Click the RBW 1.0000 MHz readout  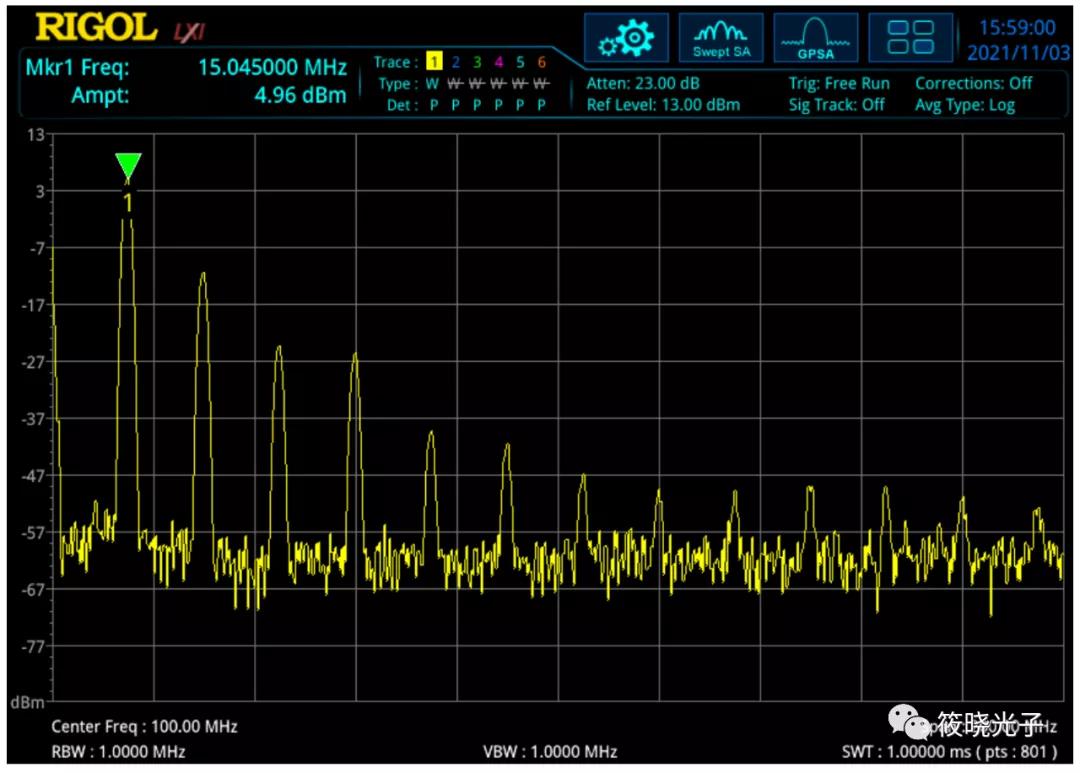coord(118,751)
